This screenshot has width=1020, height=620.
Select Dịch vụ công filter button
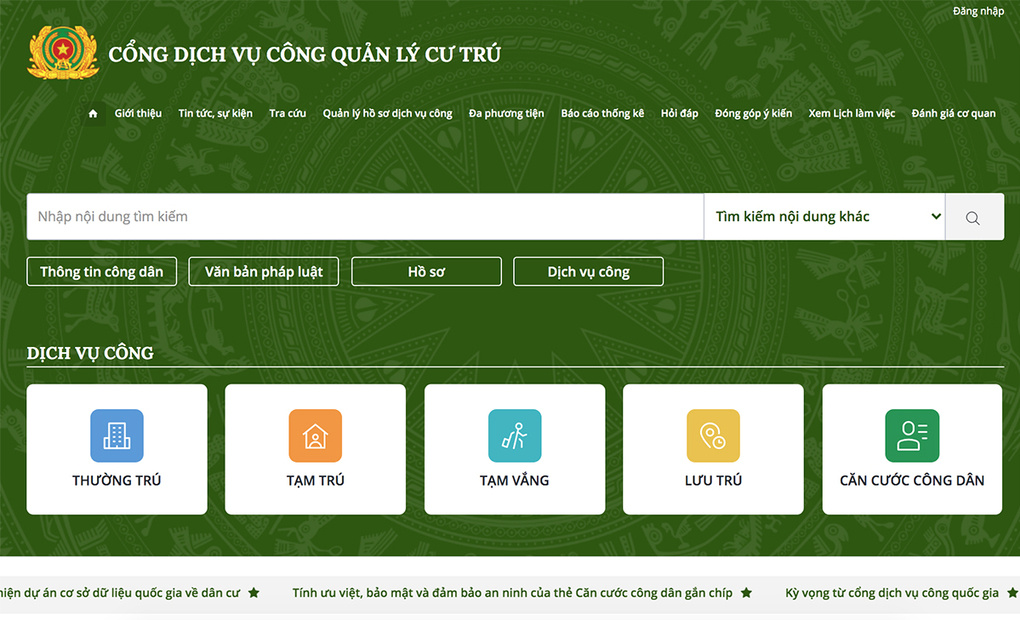pyautogui.click(x=588, y=271)
